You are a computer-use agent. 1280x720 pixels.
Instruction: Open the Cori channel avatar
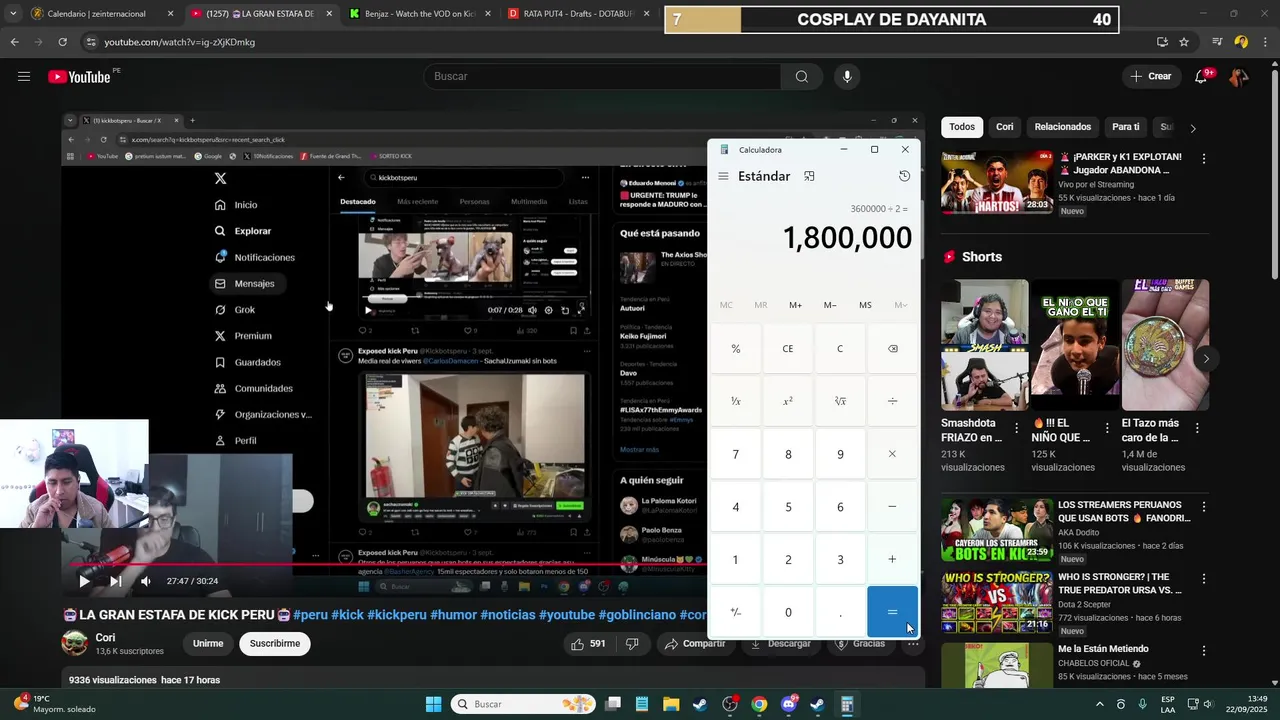pos(75,643)
